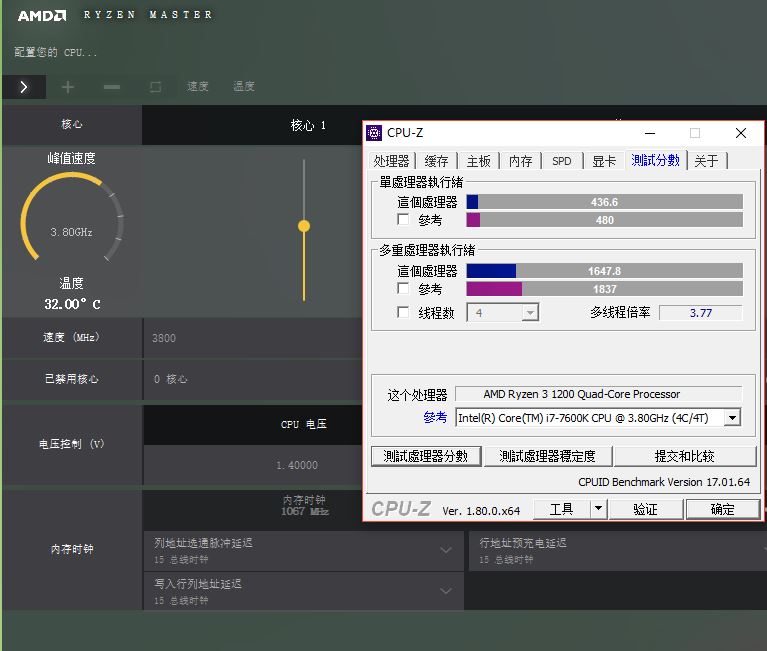Expand 写入行列地址延迟 dropdown
The image size is (767, 651).
pyautogui.click(x=446, y=591)
